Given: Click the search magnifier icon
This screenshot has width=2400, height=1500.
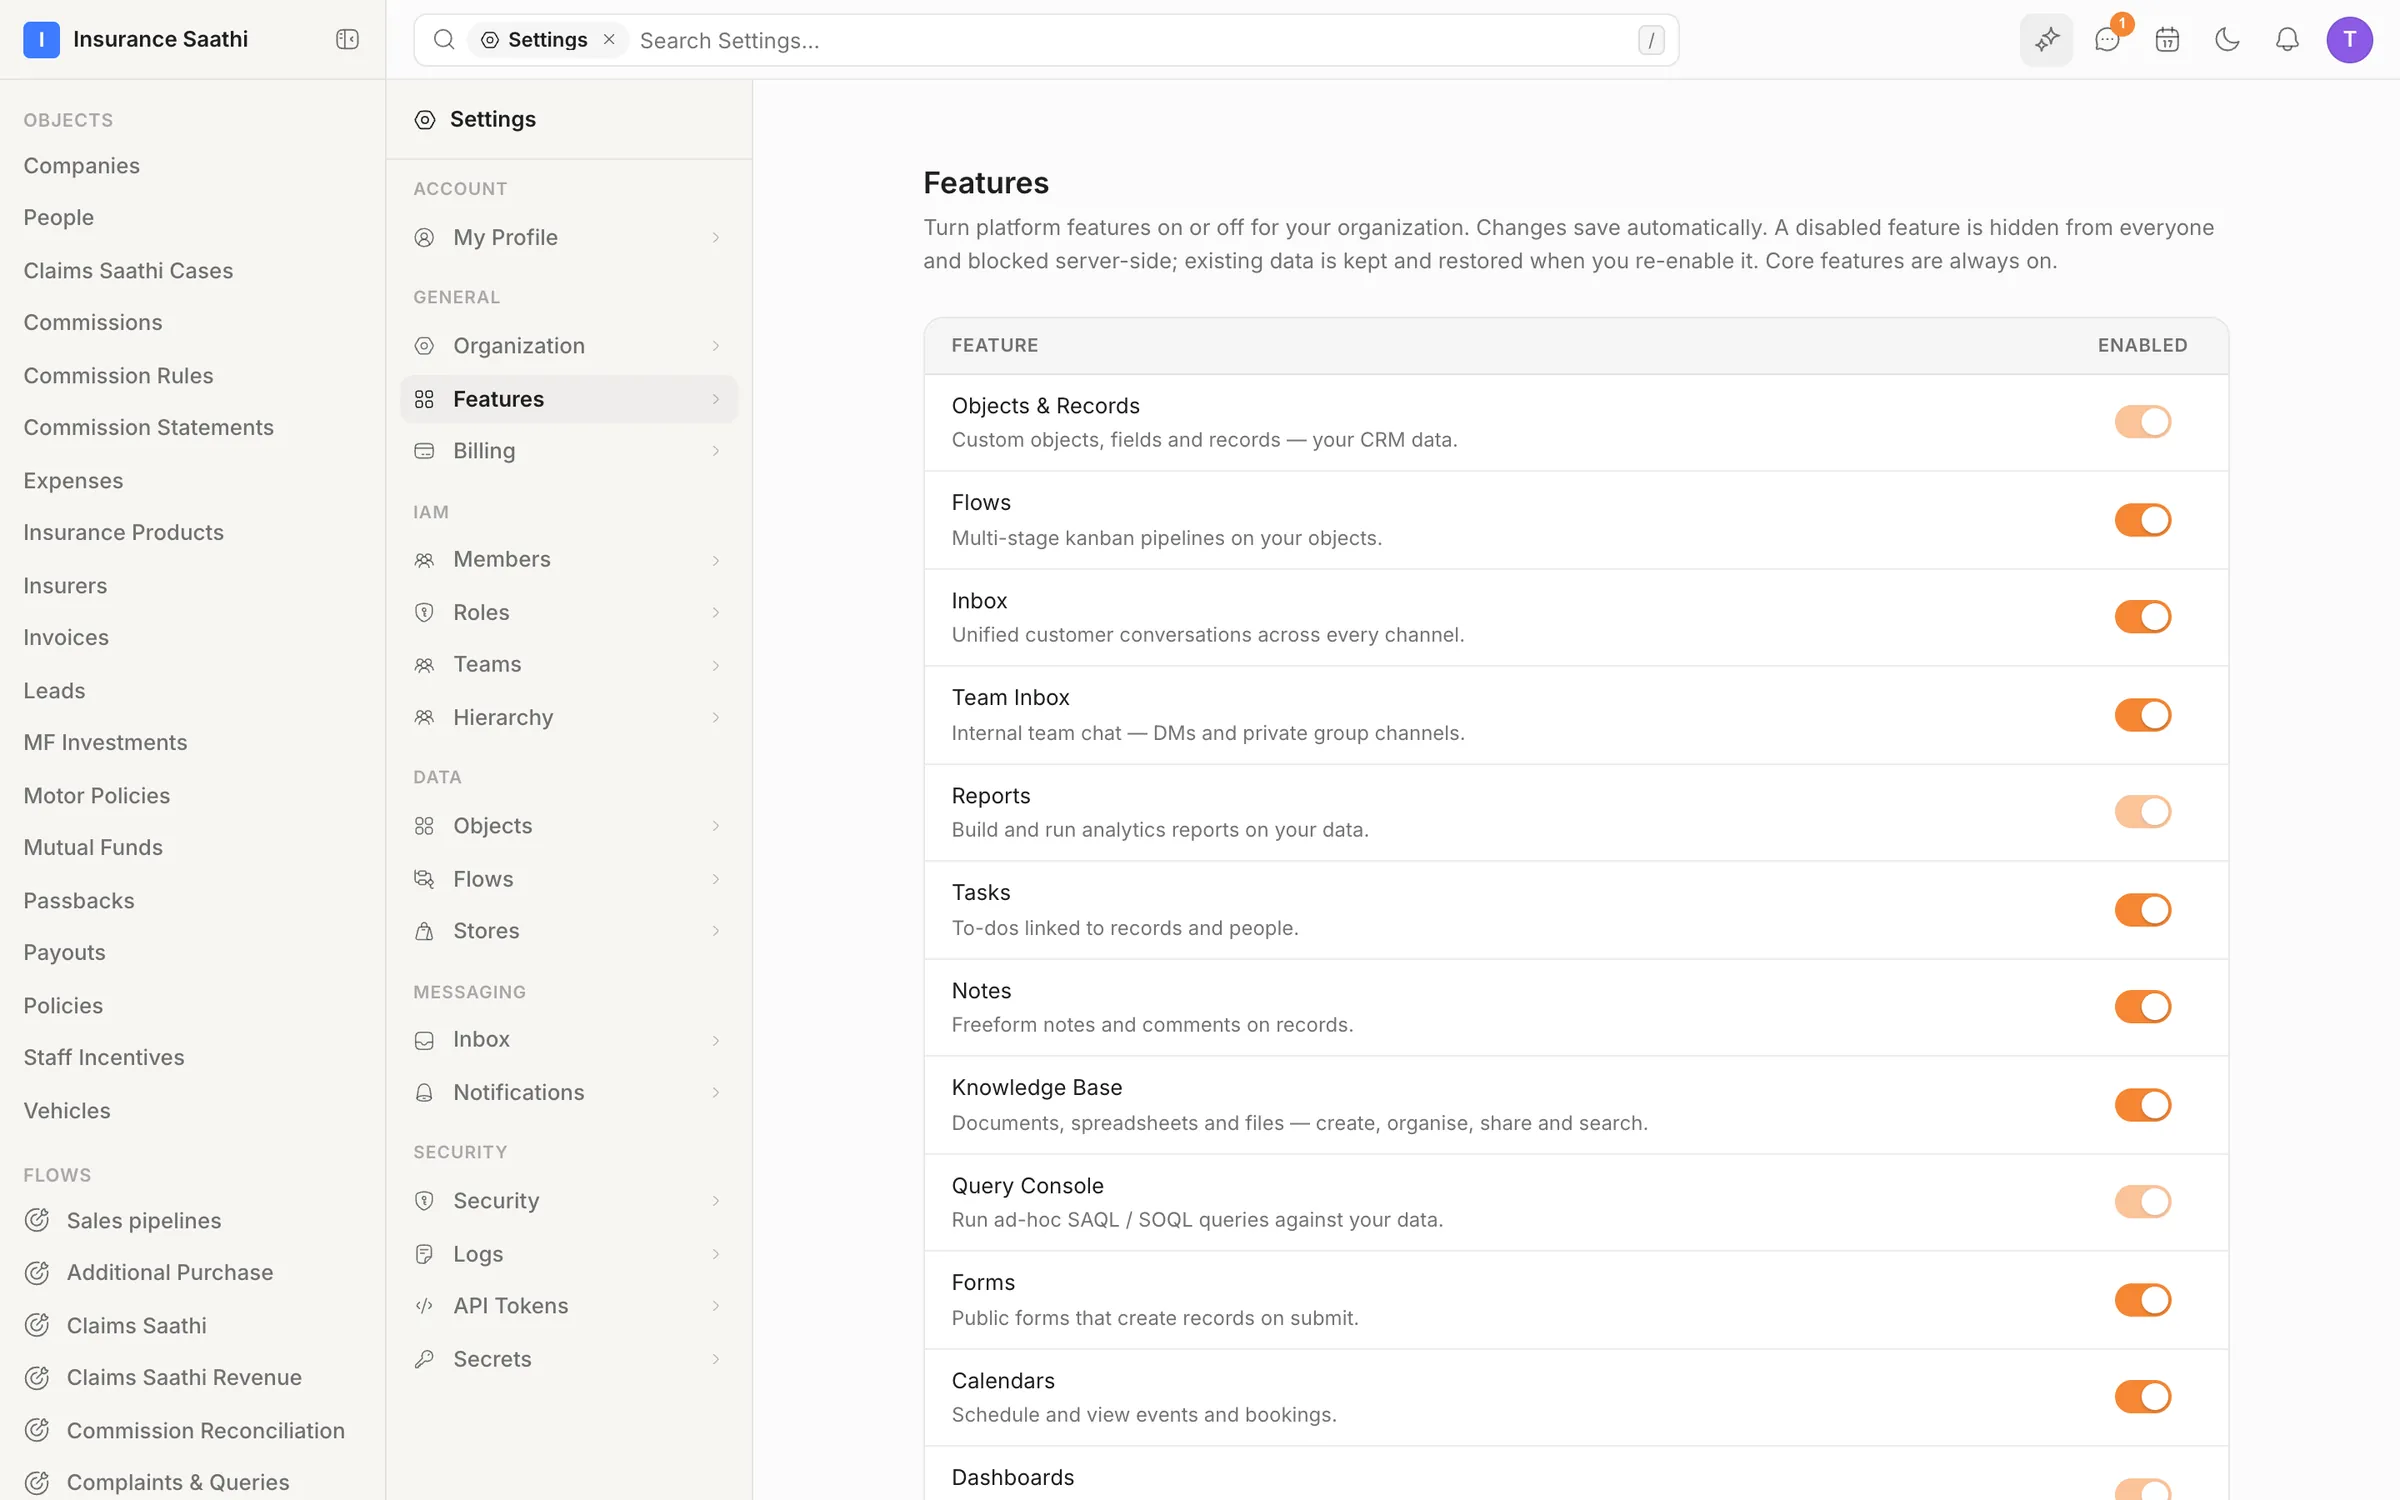Looking at the screenshot, I should (444, 40).
